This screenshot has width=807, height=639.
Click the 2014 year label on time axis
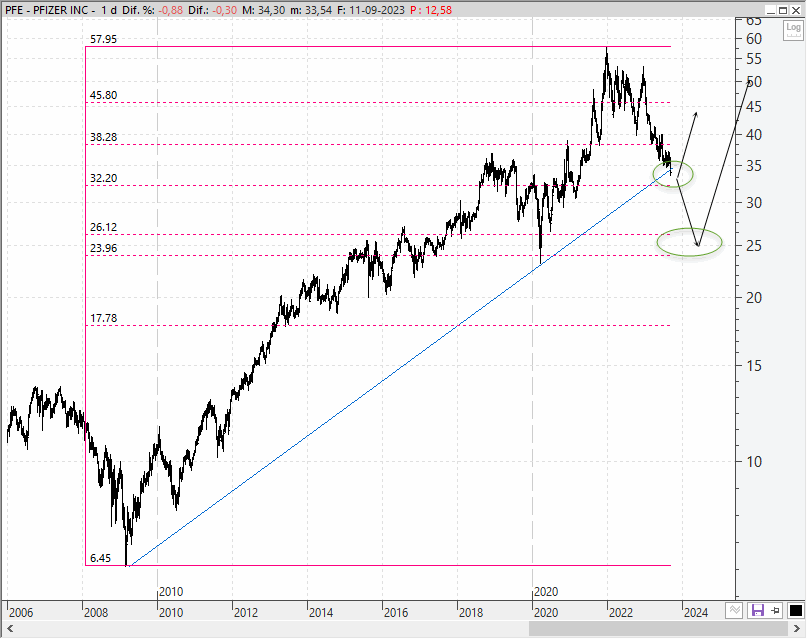coord(321,613)
